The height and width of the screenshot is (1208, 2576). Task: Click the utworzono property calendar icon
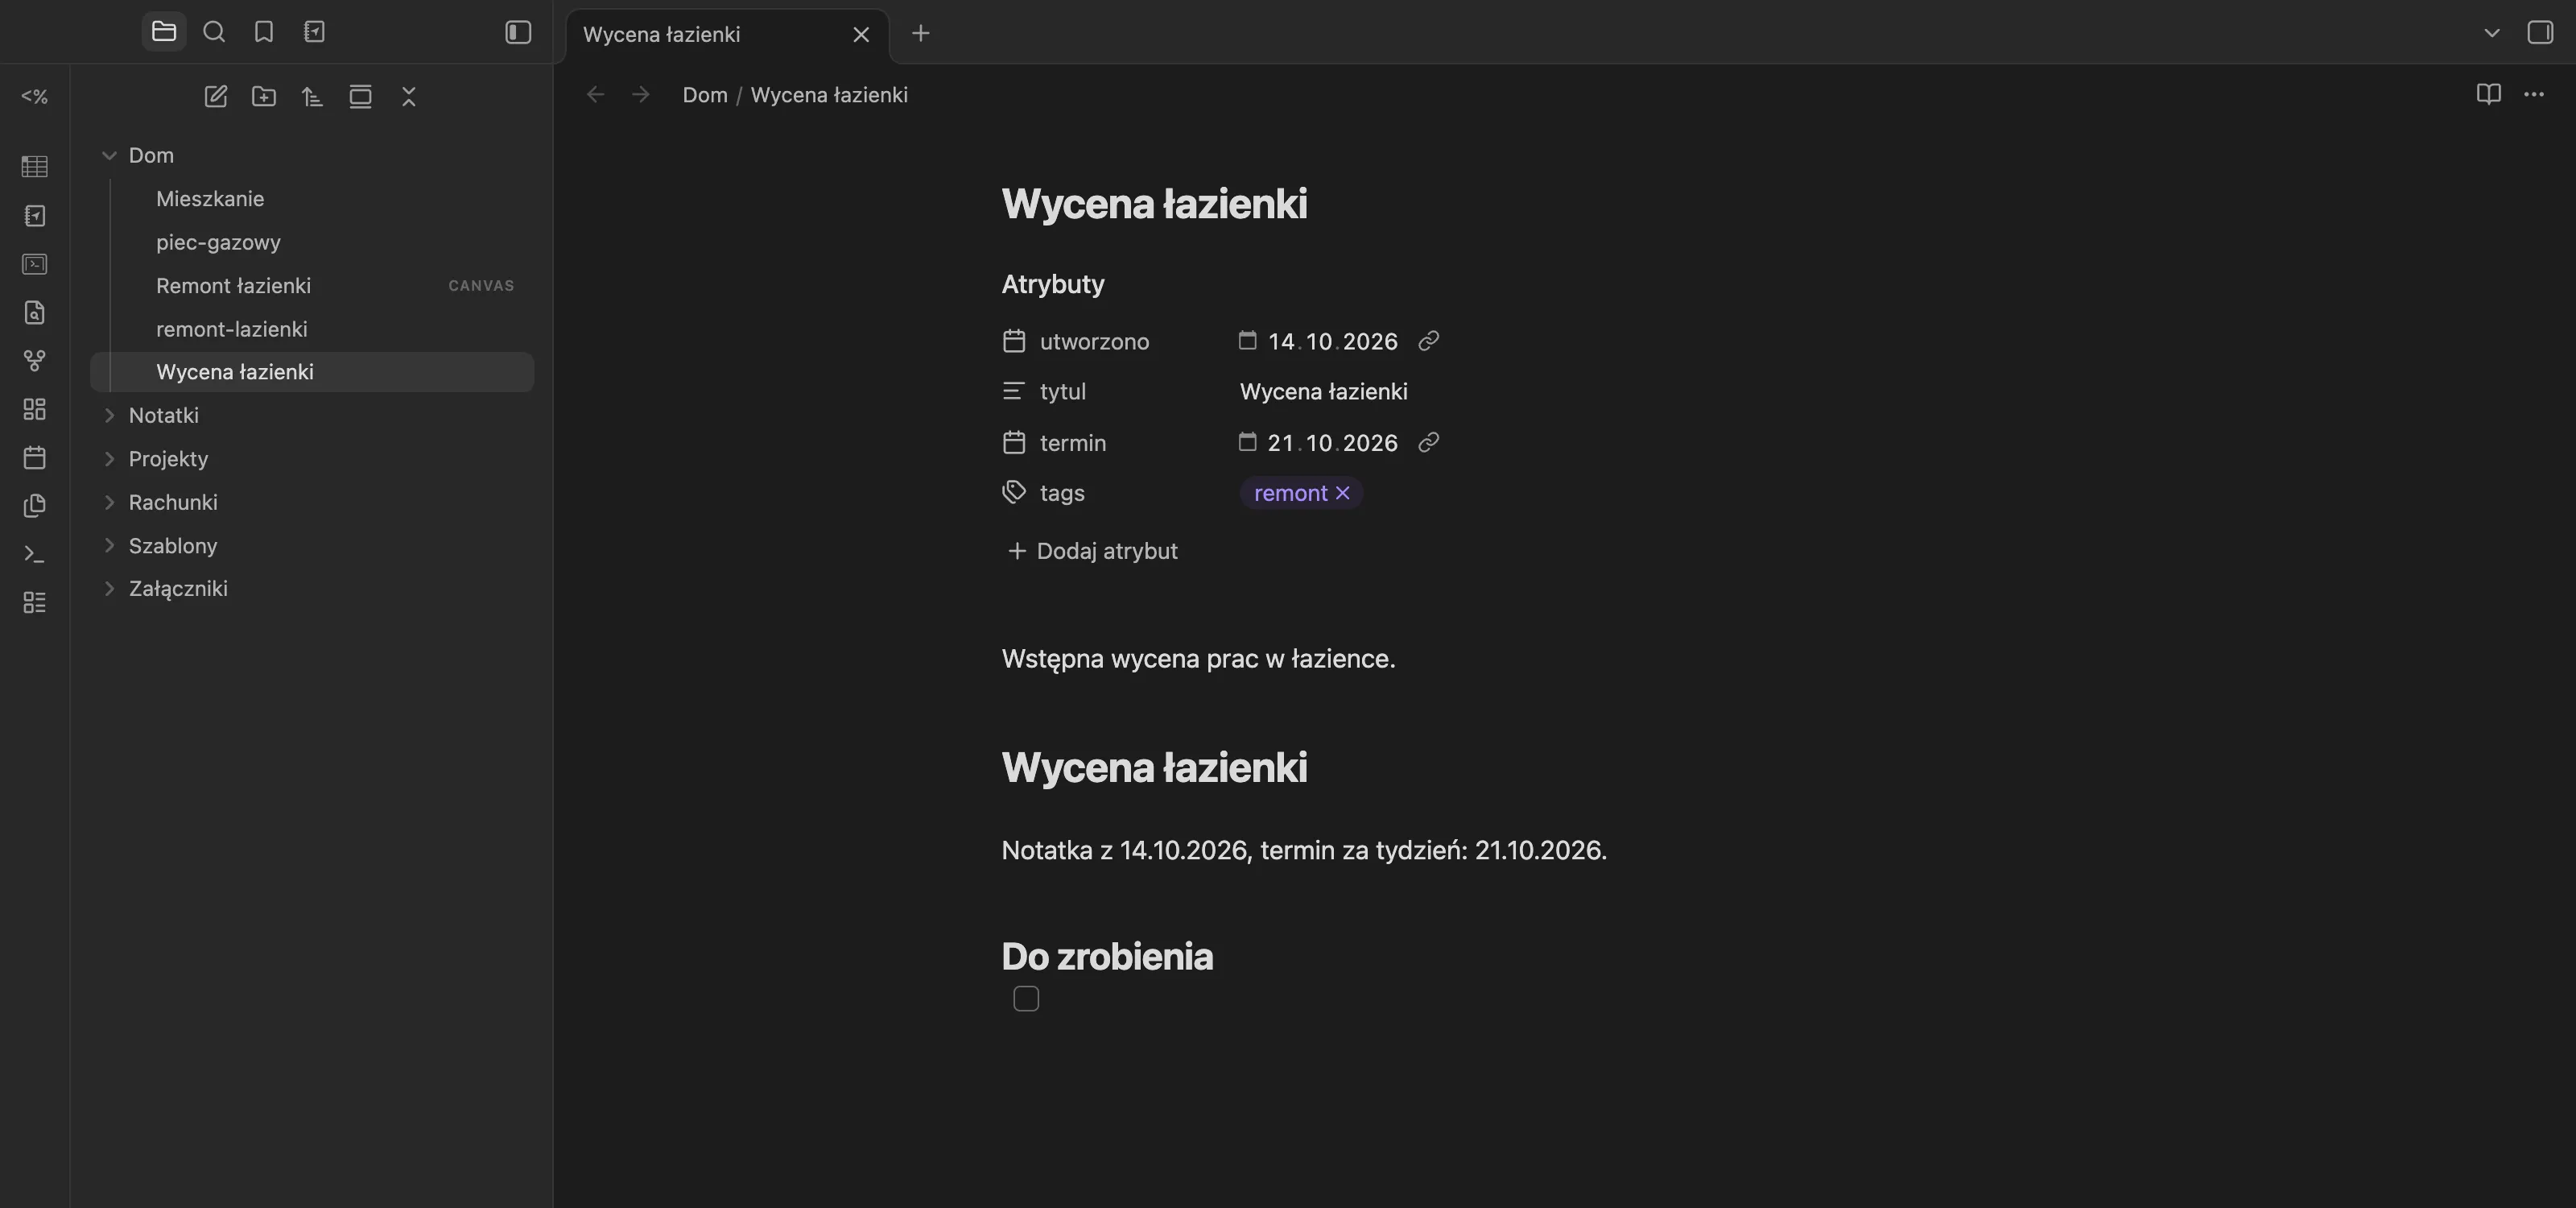point(1014,341)
